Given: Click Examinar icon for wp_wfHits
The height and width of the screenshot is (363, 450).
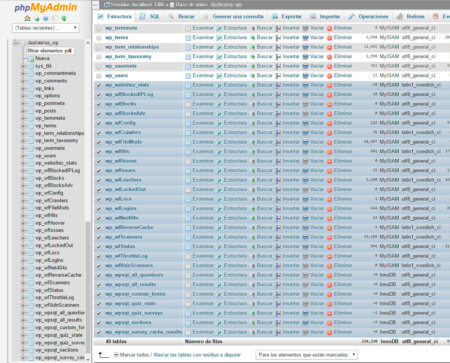Looking at the screenshot, I should [x=188, y=152].
